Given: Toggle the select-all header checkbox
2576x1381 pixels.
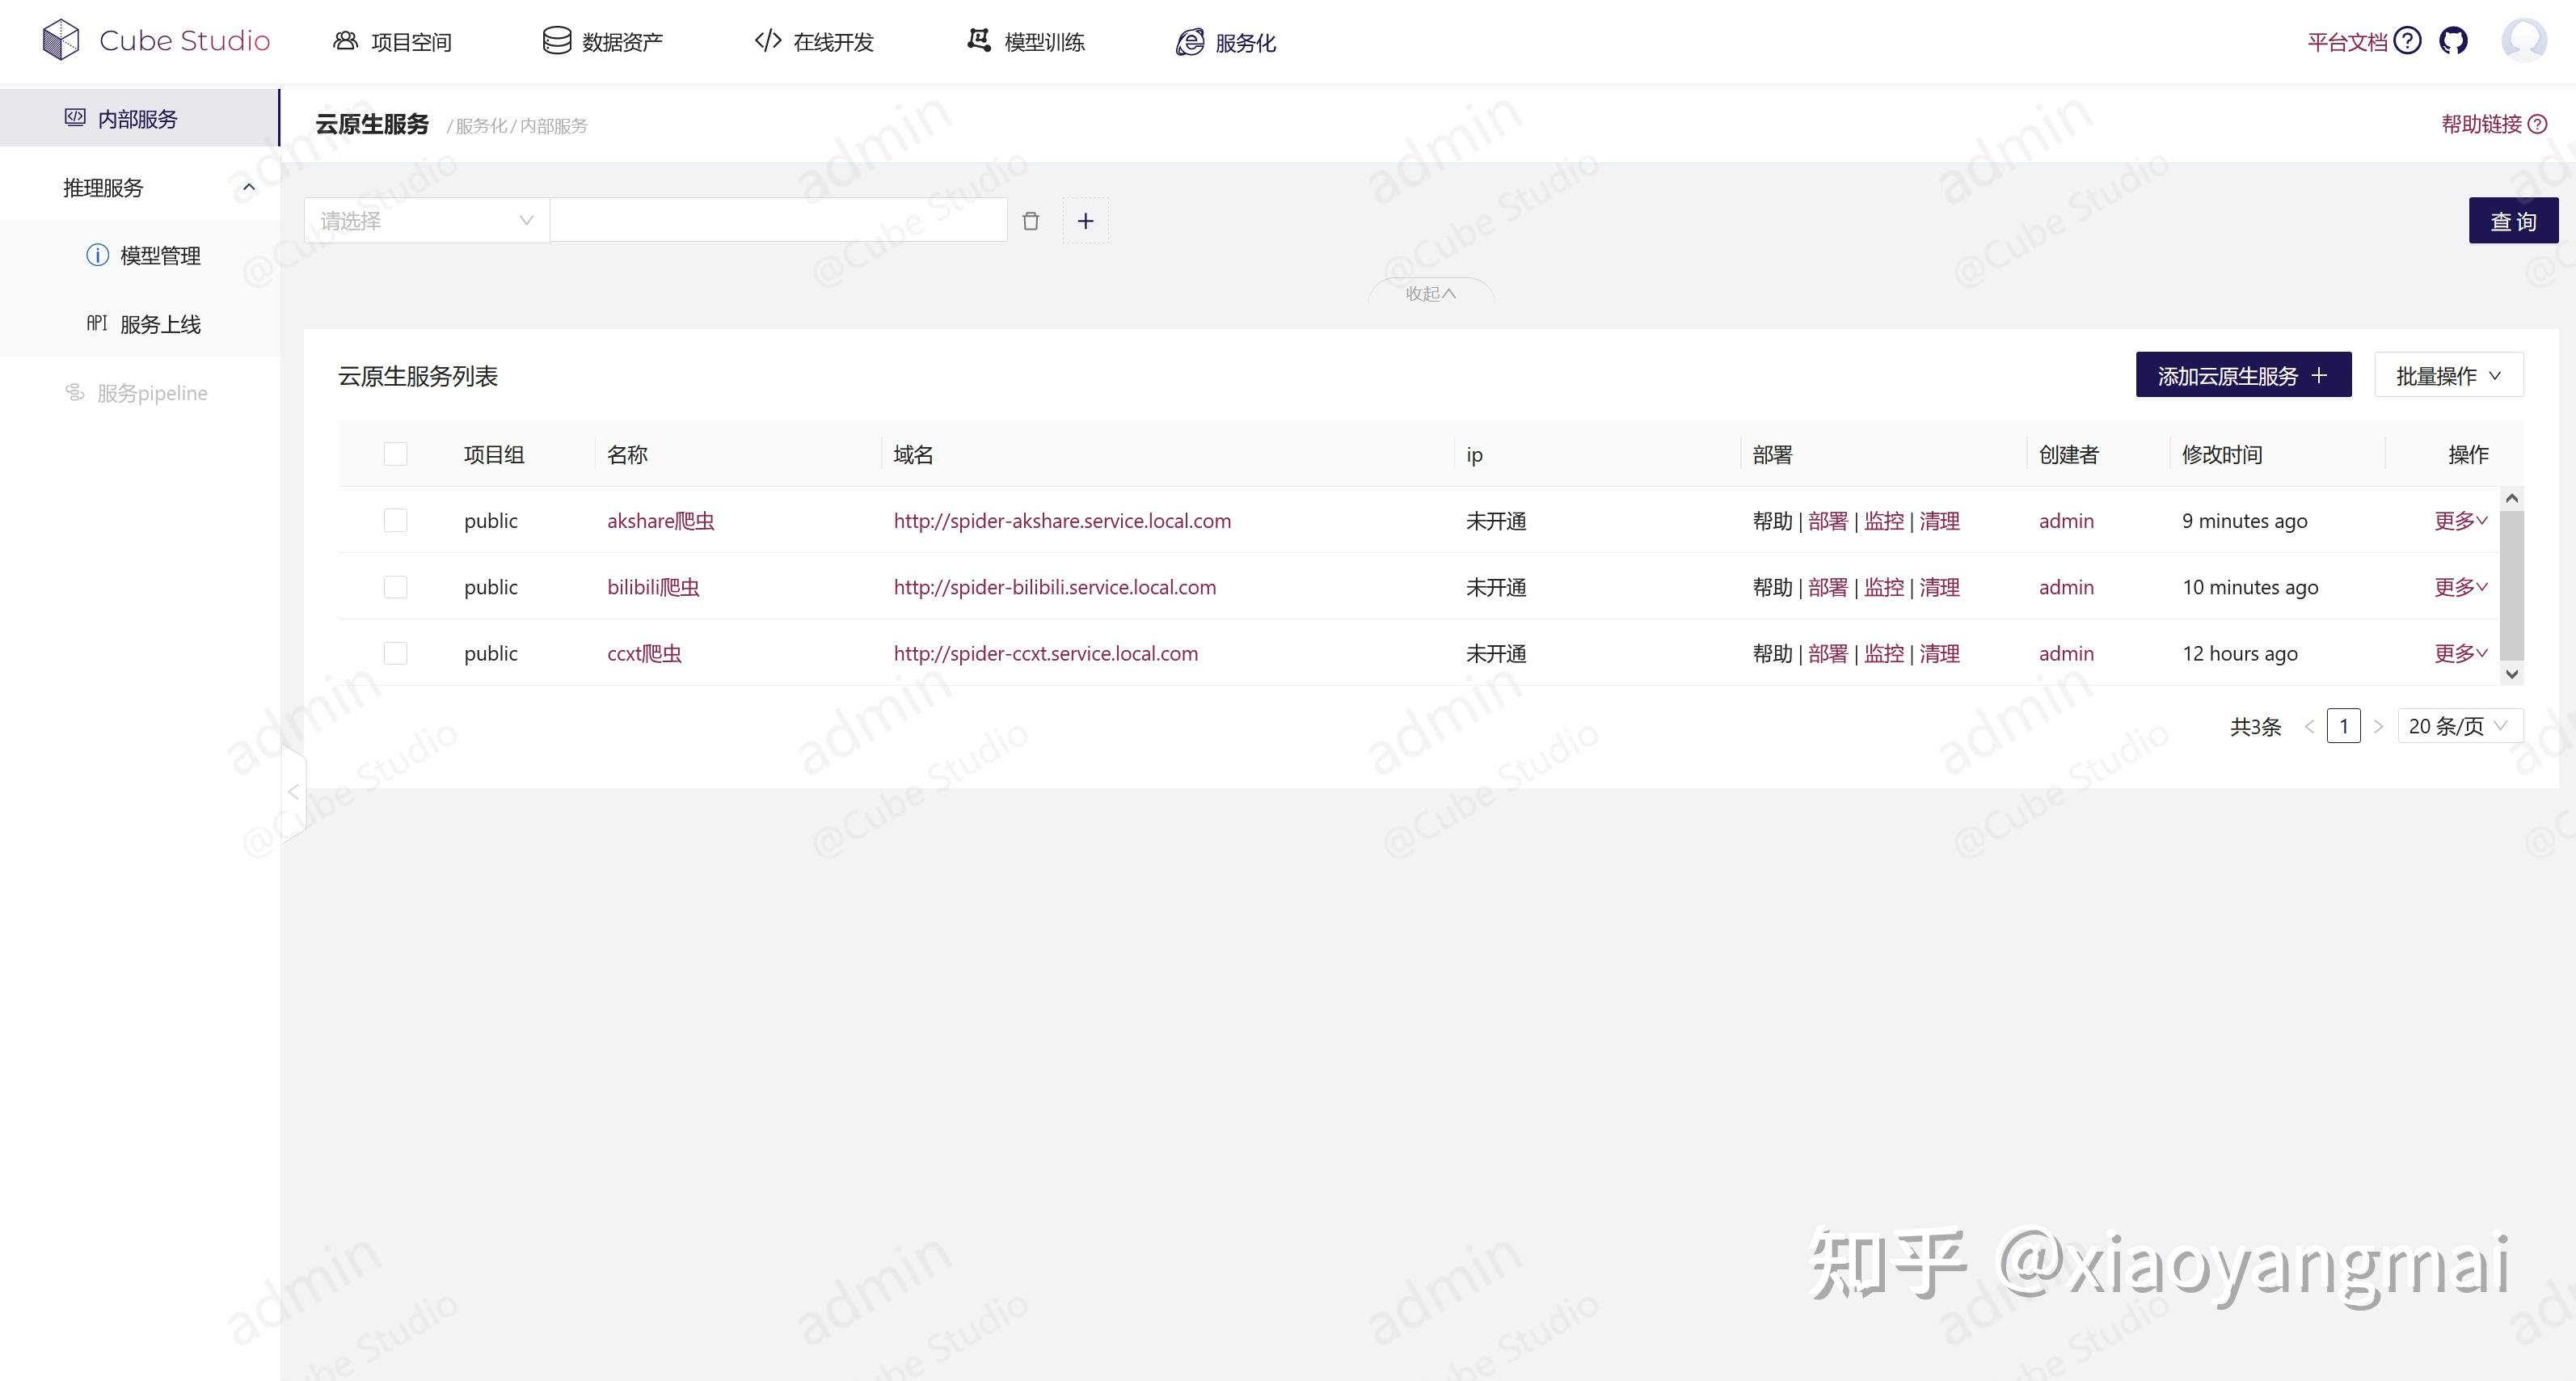Looking at the screenshot, I should [x=396, y=454].
